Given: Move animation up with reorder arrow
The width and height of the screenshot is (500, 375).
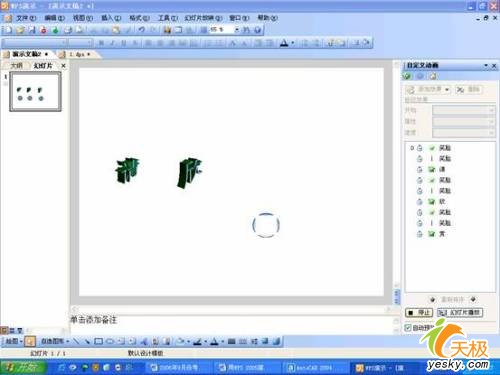Looking at the screenshot, I should (x=432, y=299).
